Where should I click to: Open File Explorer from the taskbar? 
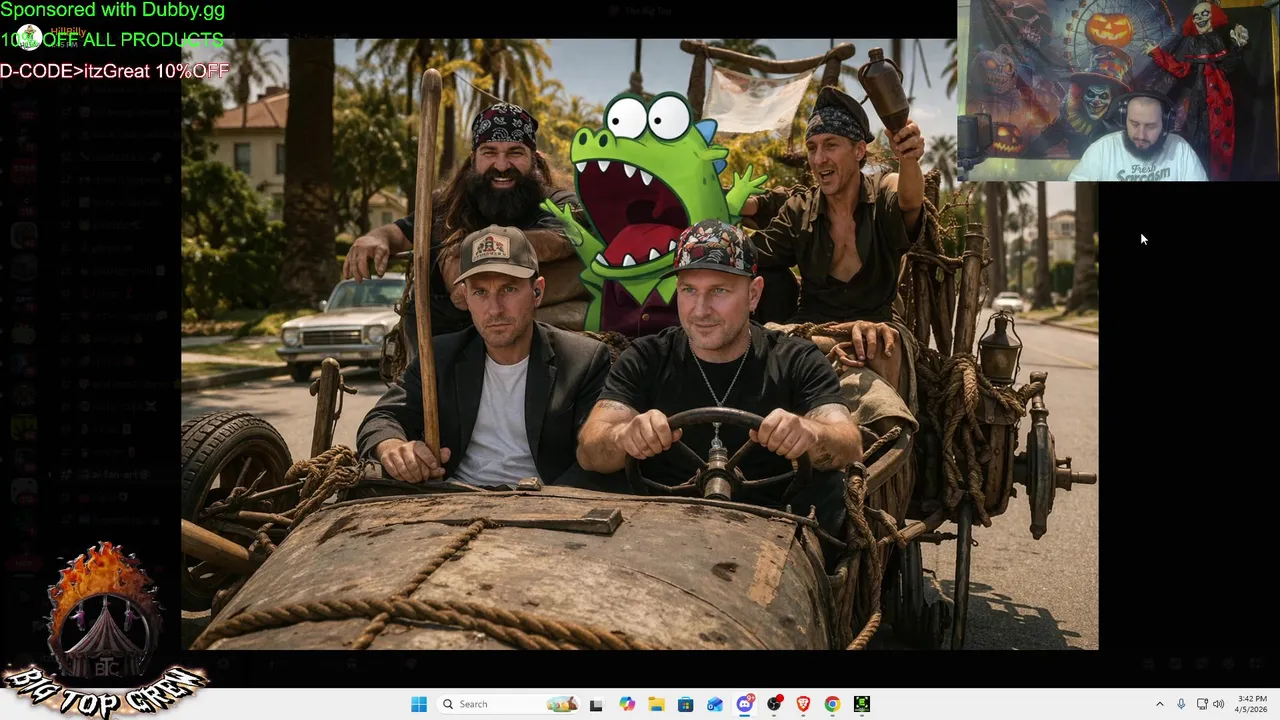click(656, 704)
